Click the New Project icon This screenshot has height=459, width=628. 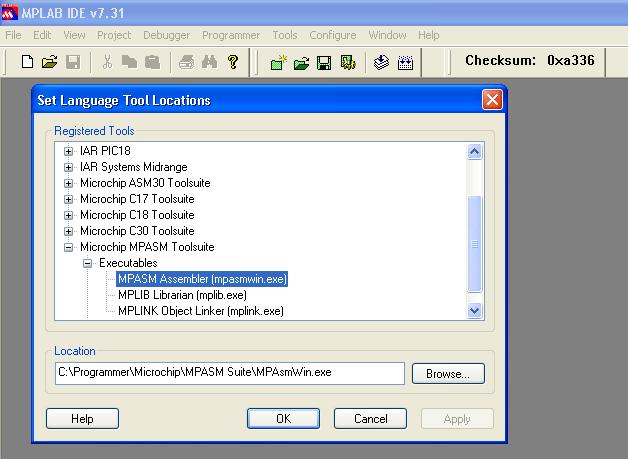[278, 62]
